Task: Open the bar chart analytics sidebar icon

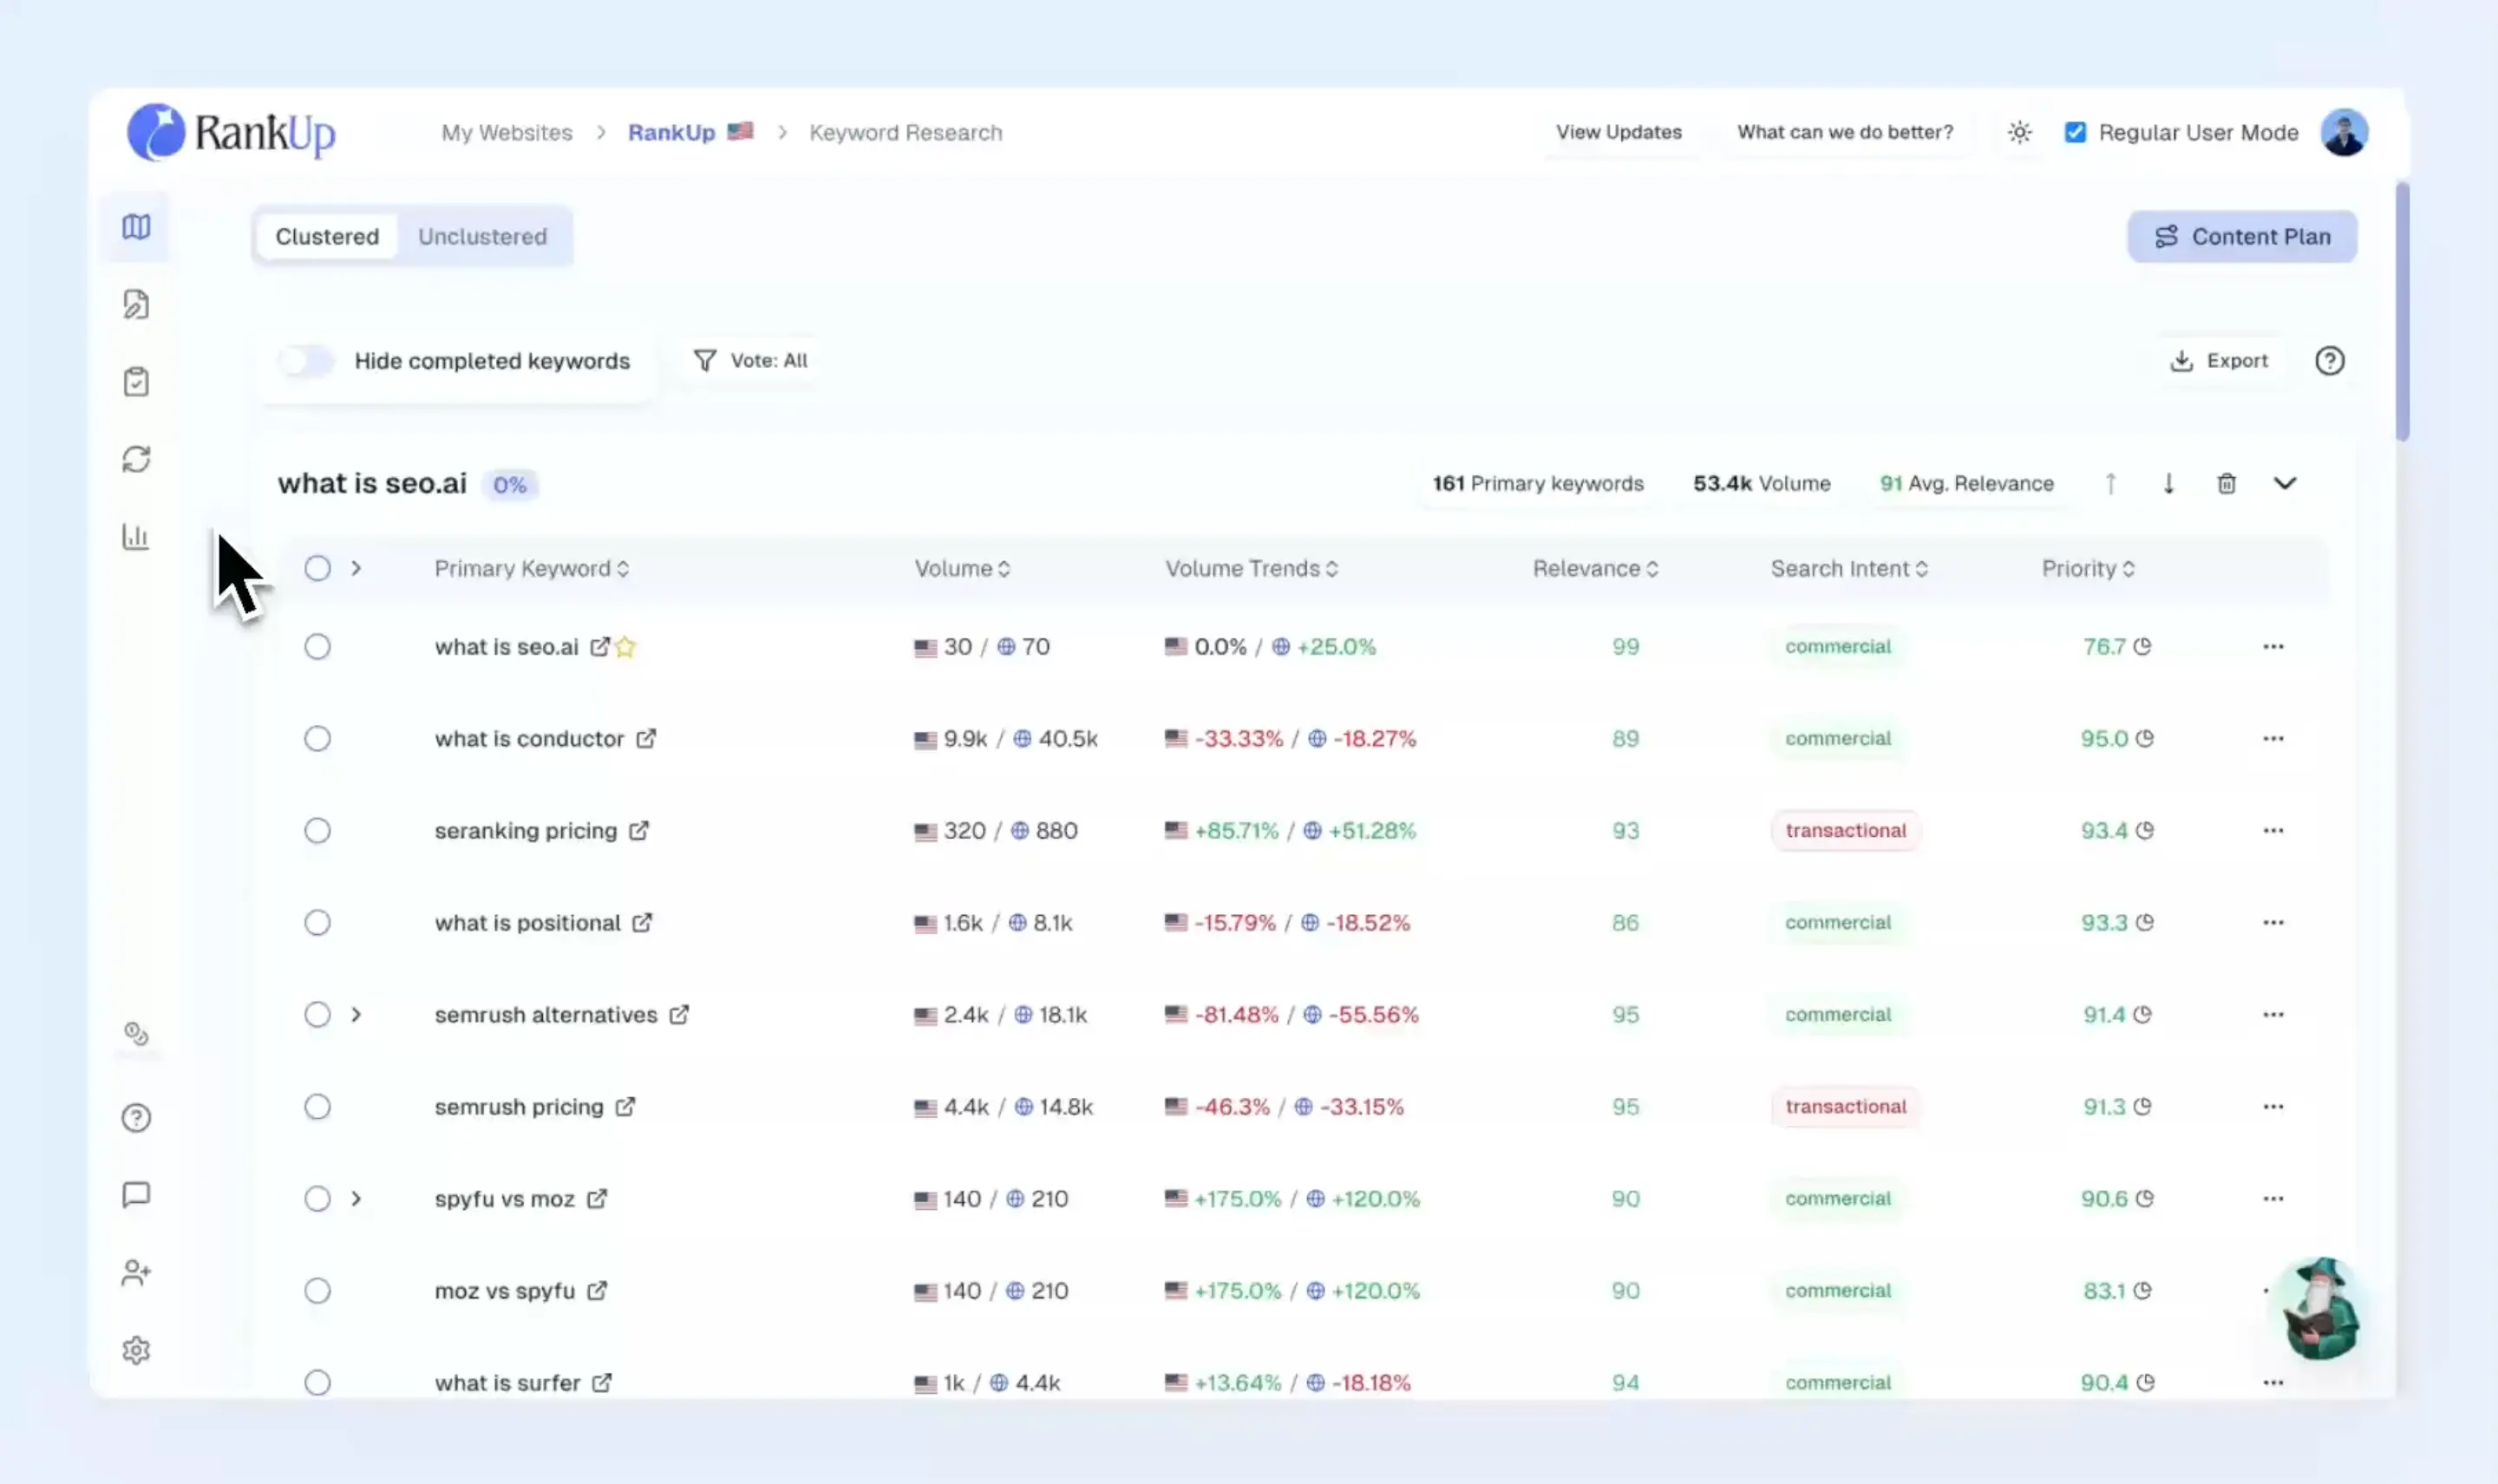Action: tap(136, 537)
